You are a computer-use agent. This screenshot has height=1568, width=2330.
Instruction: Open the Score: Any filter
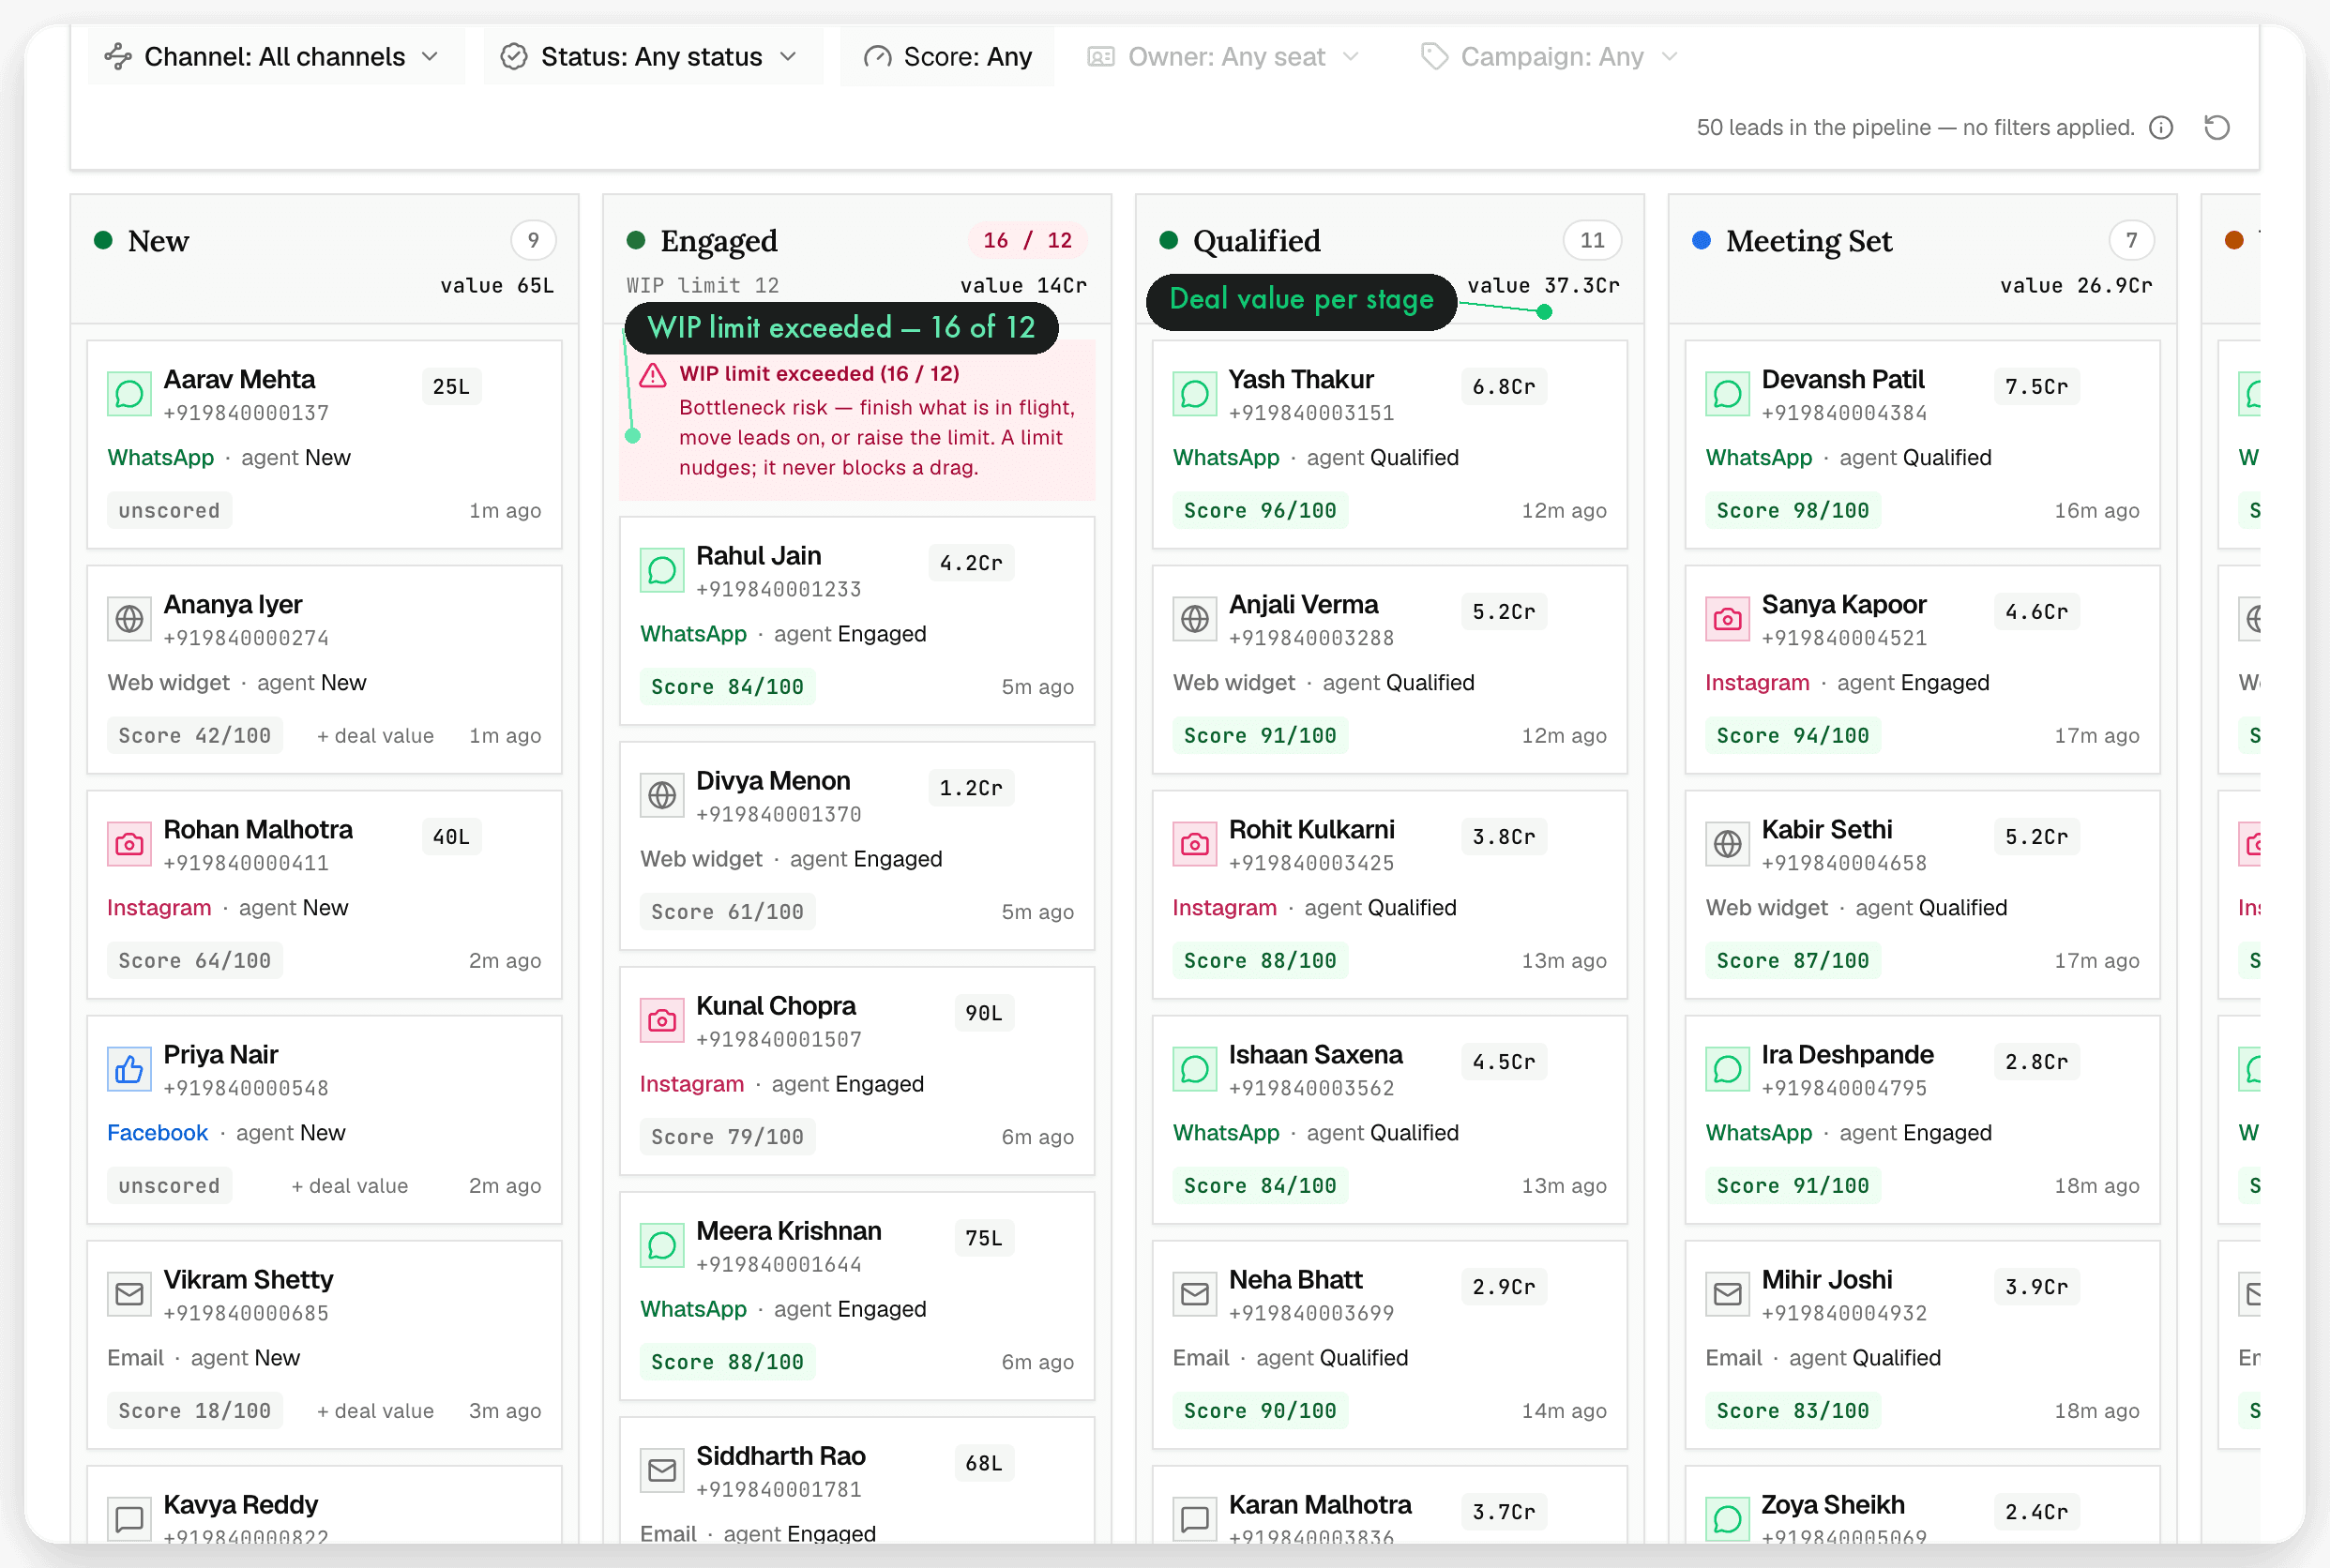point(947,57)
